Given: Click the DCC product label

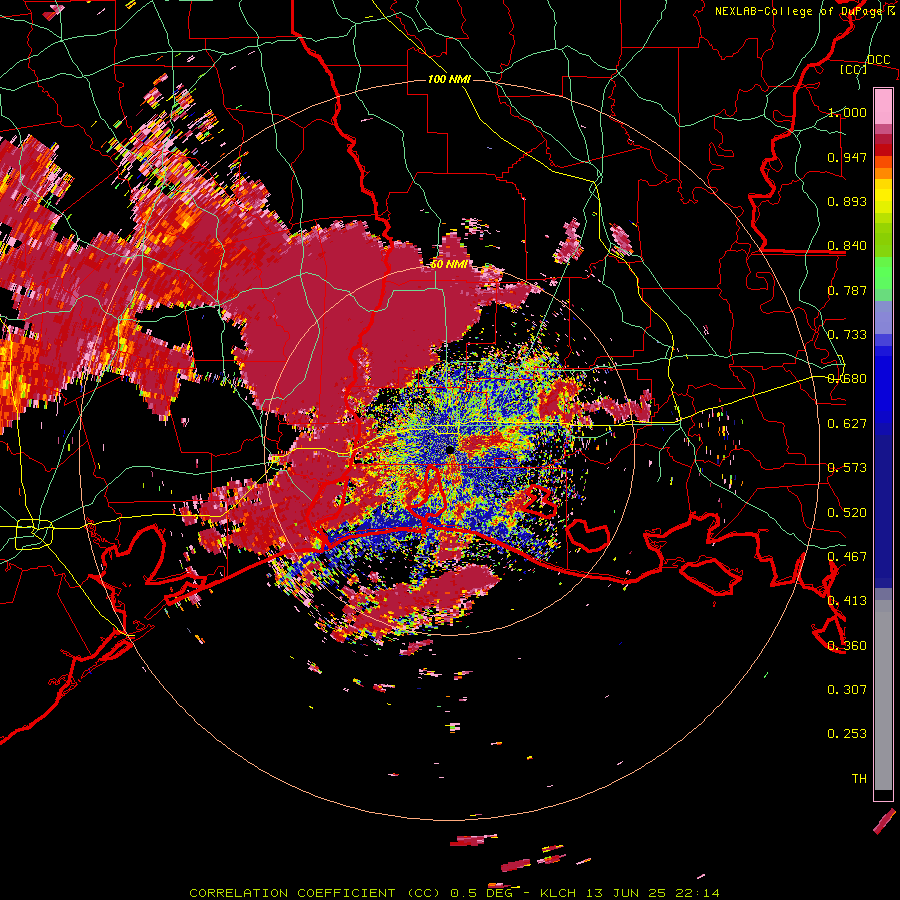Looking at the screenshot, I should [878, 60].
